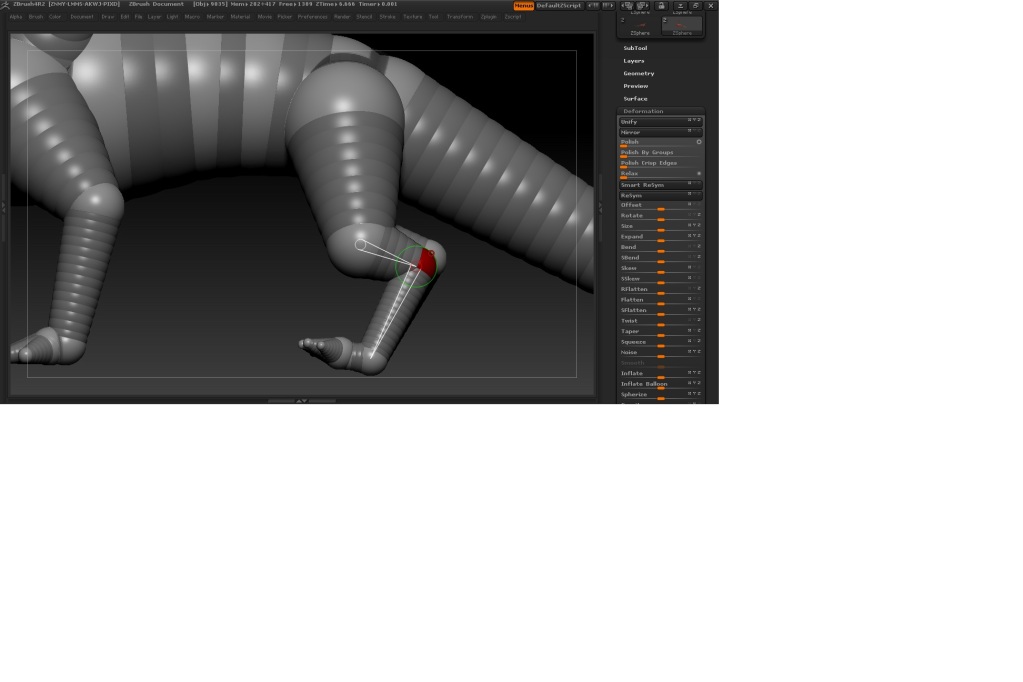1023x682 pixels.
Task: Expand the SubTool sub-palette
Action: coord(635,48)
